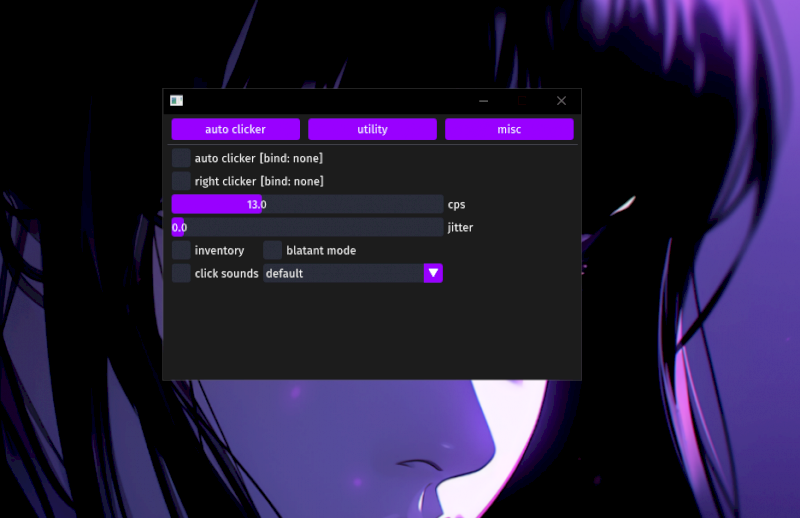This screenshot has width=800, height=518.
Task: Click the jitter slider
Action: [x=307, y=227]
